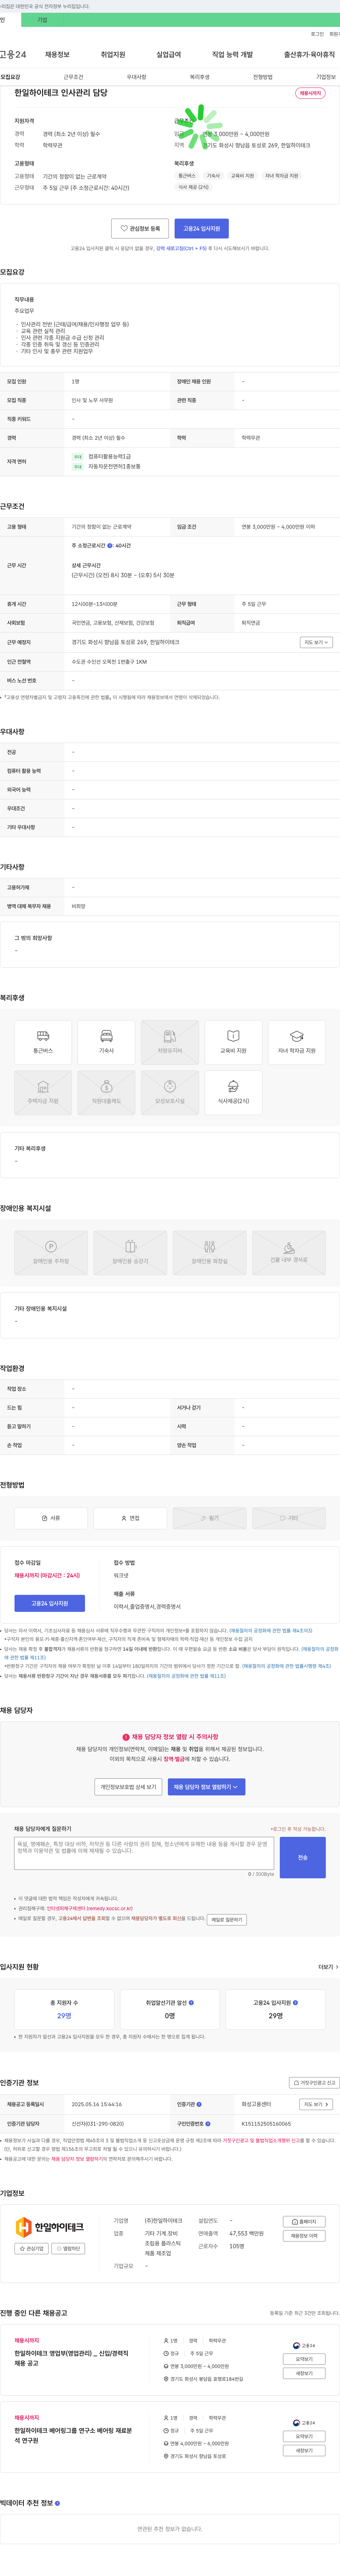
Task: Jump to the 근무조건 section tab
Action: (x=73, y=77)
